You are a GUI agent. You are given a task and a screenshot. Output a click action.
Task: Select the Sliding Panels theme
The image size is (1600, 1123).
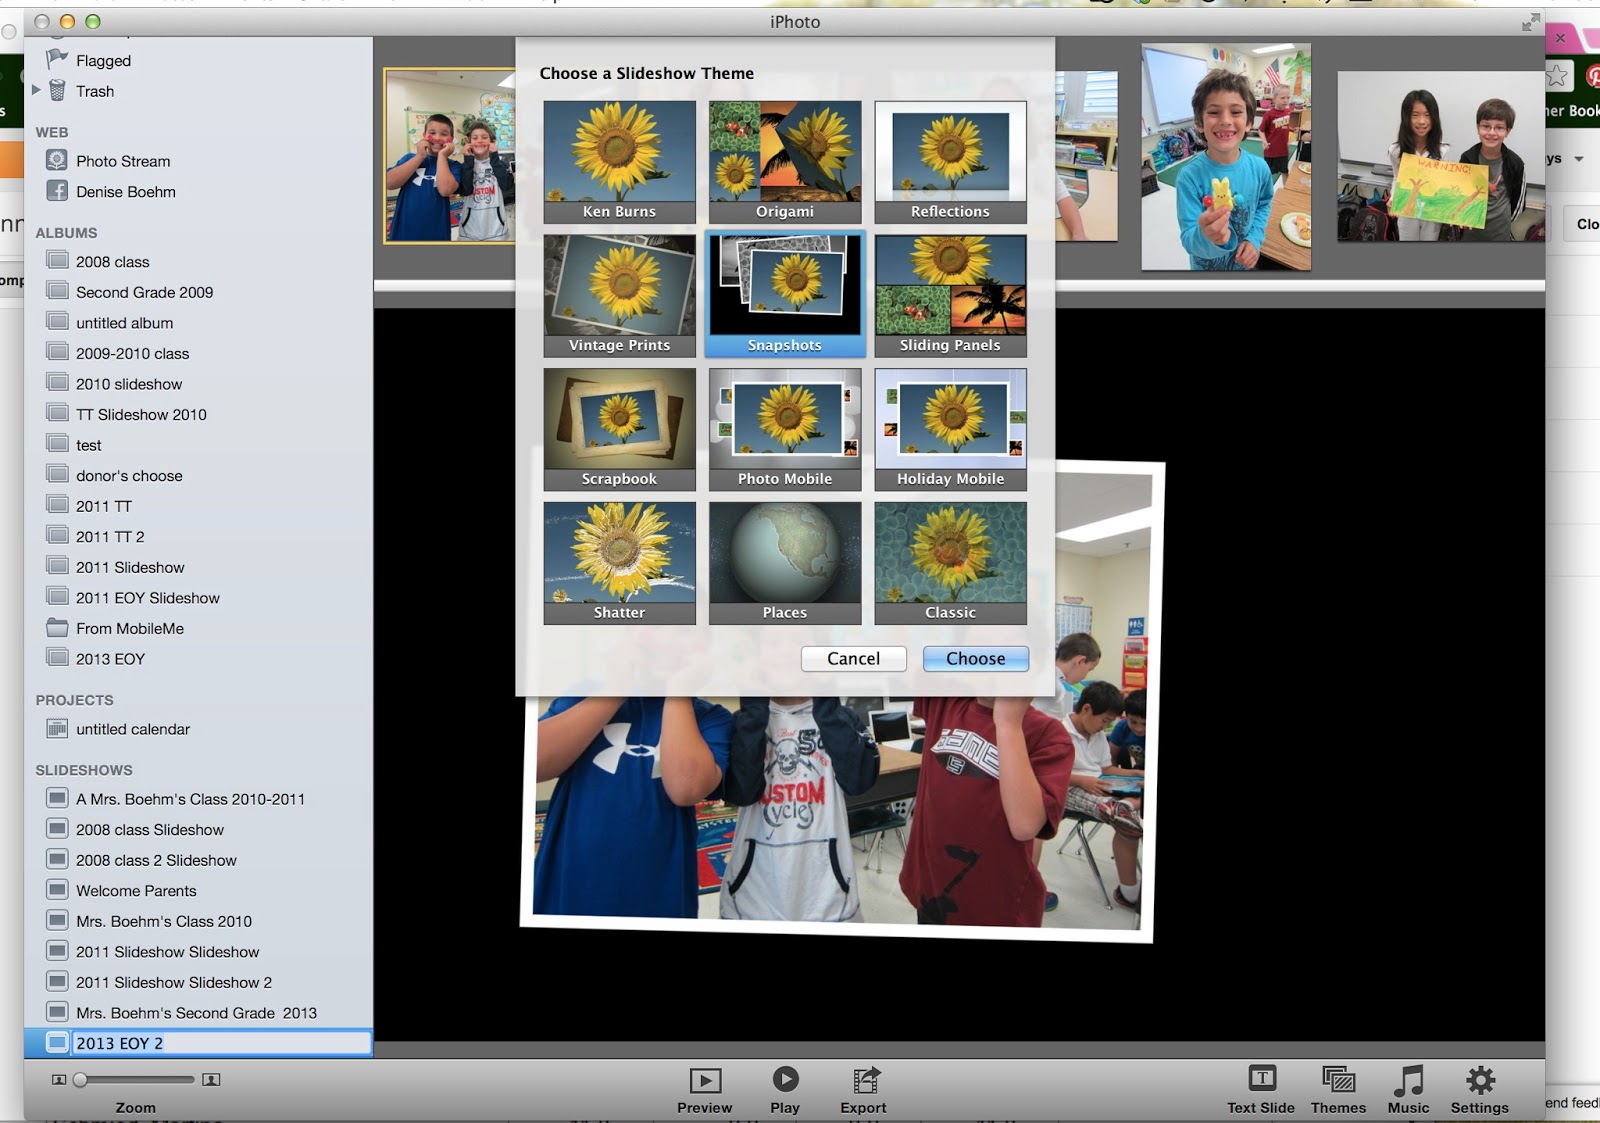point(950,295)
